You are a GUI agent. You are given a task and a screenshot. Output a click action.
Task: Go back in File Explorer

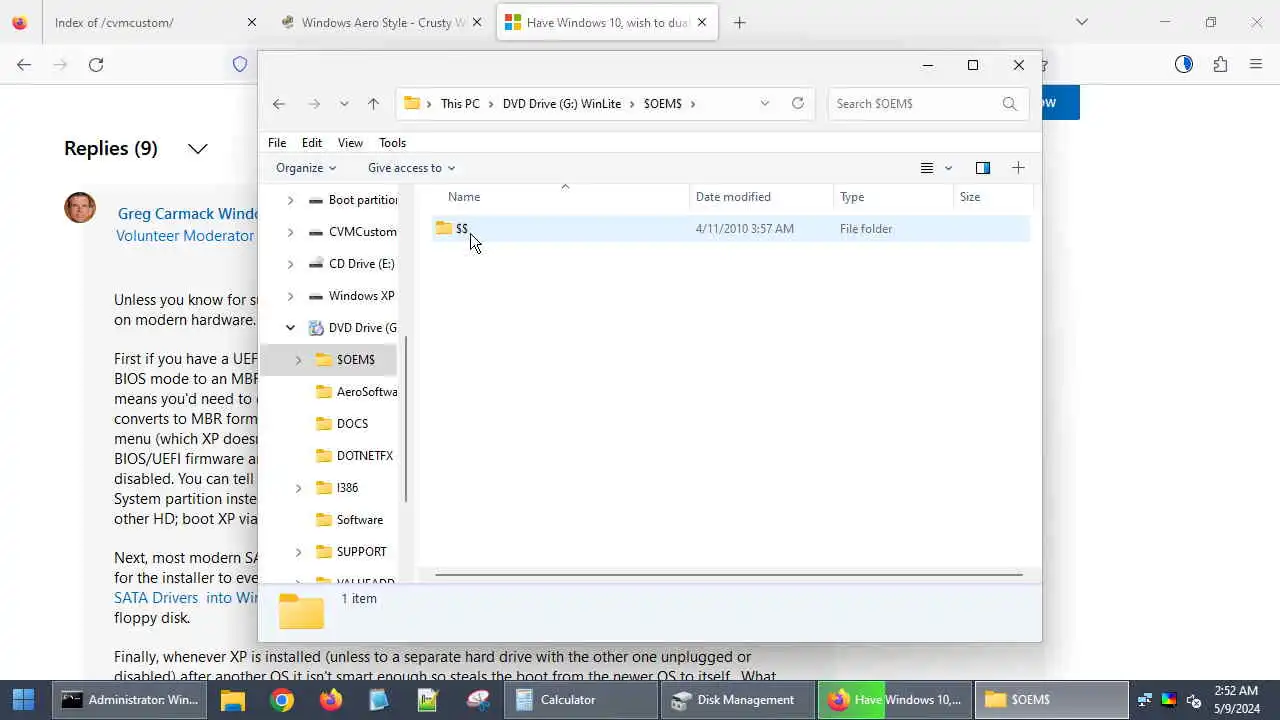279,104
